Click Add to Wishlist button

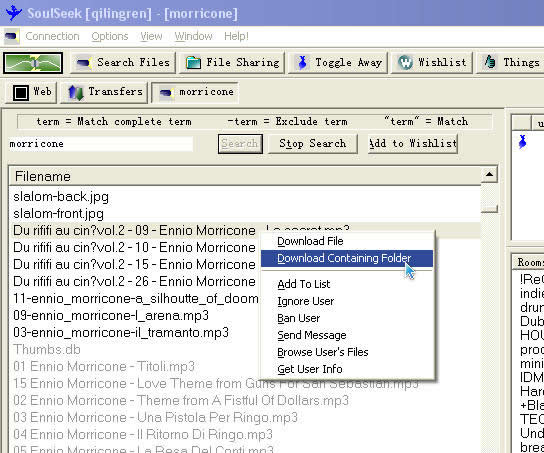tap(413, 144)
